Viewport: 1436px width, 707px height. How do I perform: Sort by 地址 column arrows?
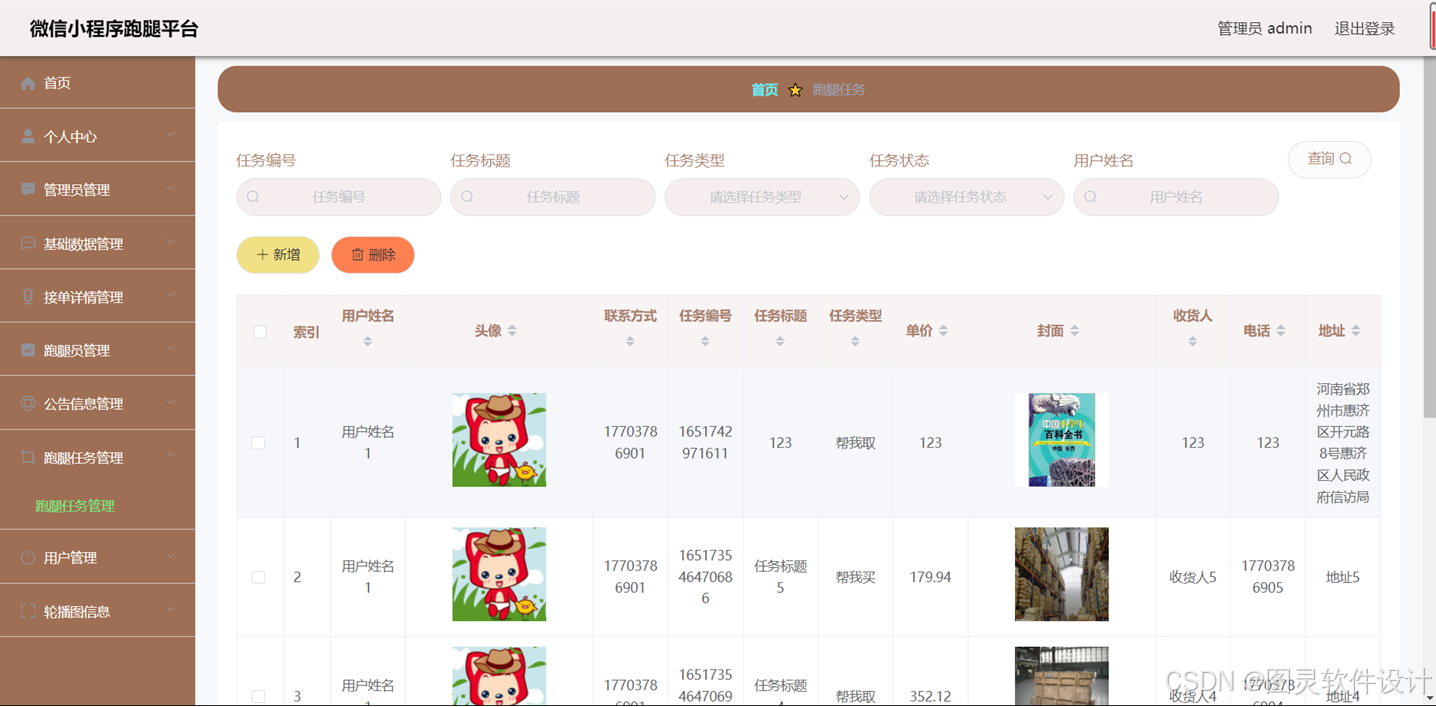[x=1356, y=331]
